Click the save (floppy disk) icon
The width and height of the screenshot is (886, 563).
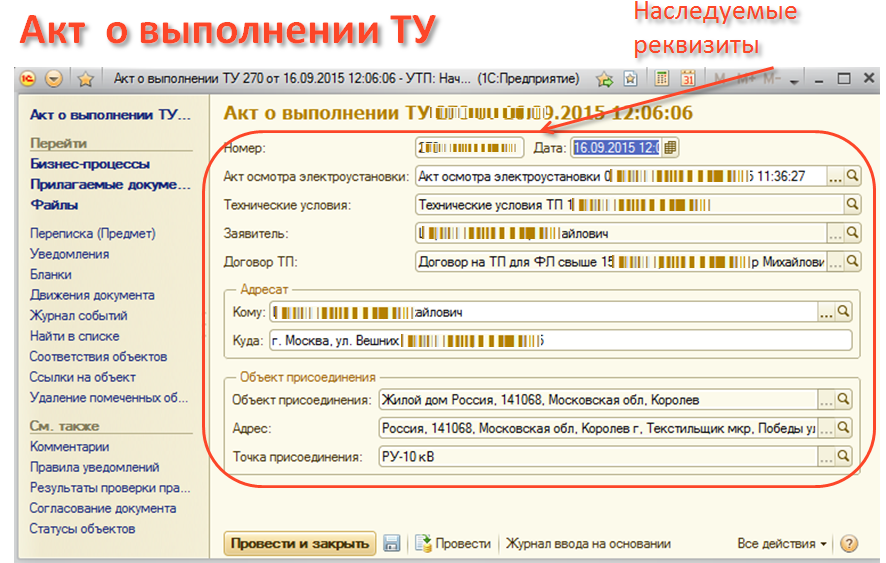click(x=392, y=543)
